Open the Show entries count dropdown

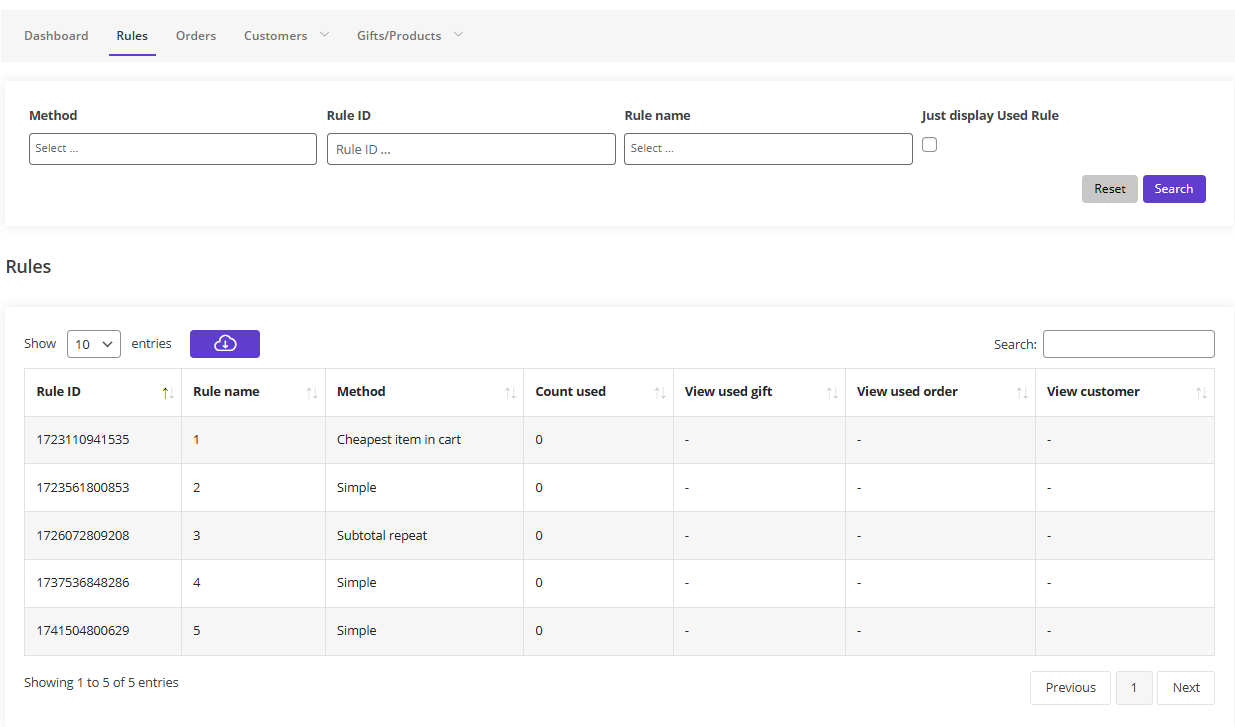click(94, 344)
